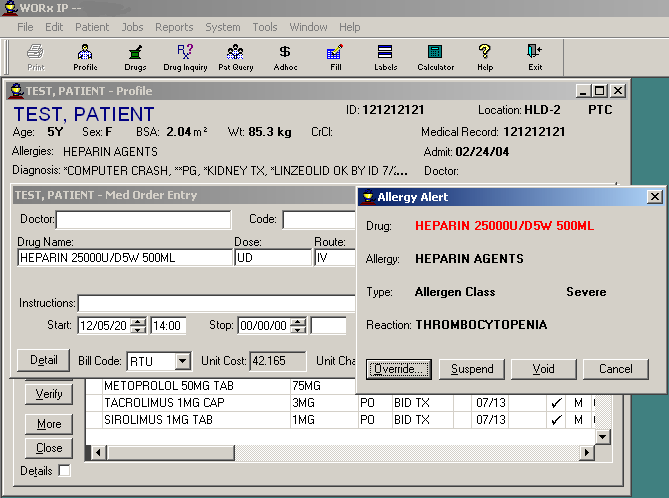Expand the Bill Code RTU dropdown
669x498 pixels.
pos(182,361)
